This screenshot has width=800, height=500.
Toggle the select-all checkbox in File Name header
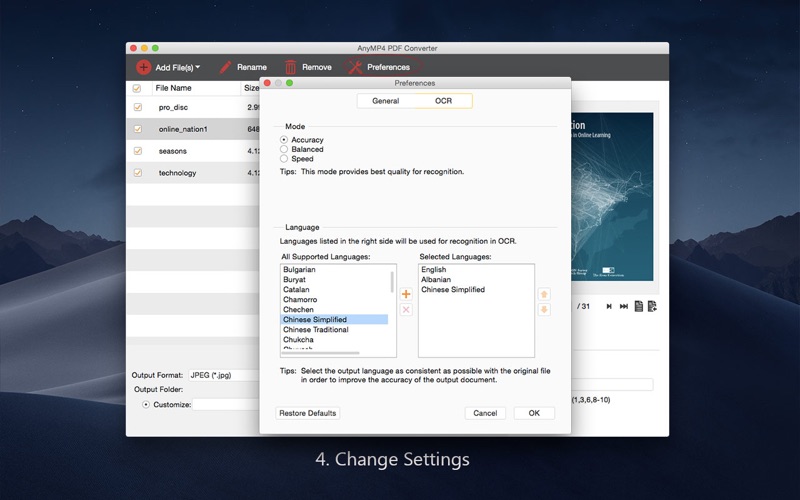pos(137,88)
